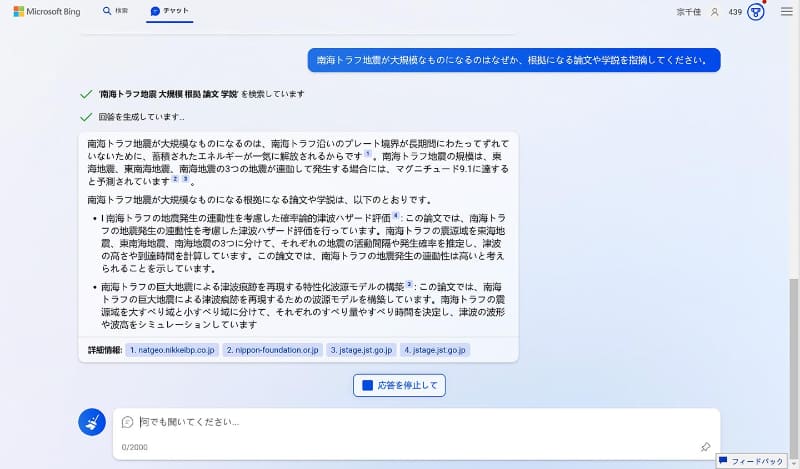Open the user account icon
The image size is (800, 469).
click(x=715, y=12)
